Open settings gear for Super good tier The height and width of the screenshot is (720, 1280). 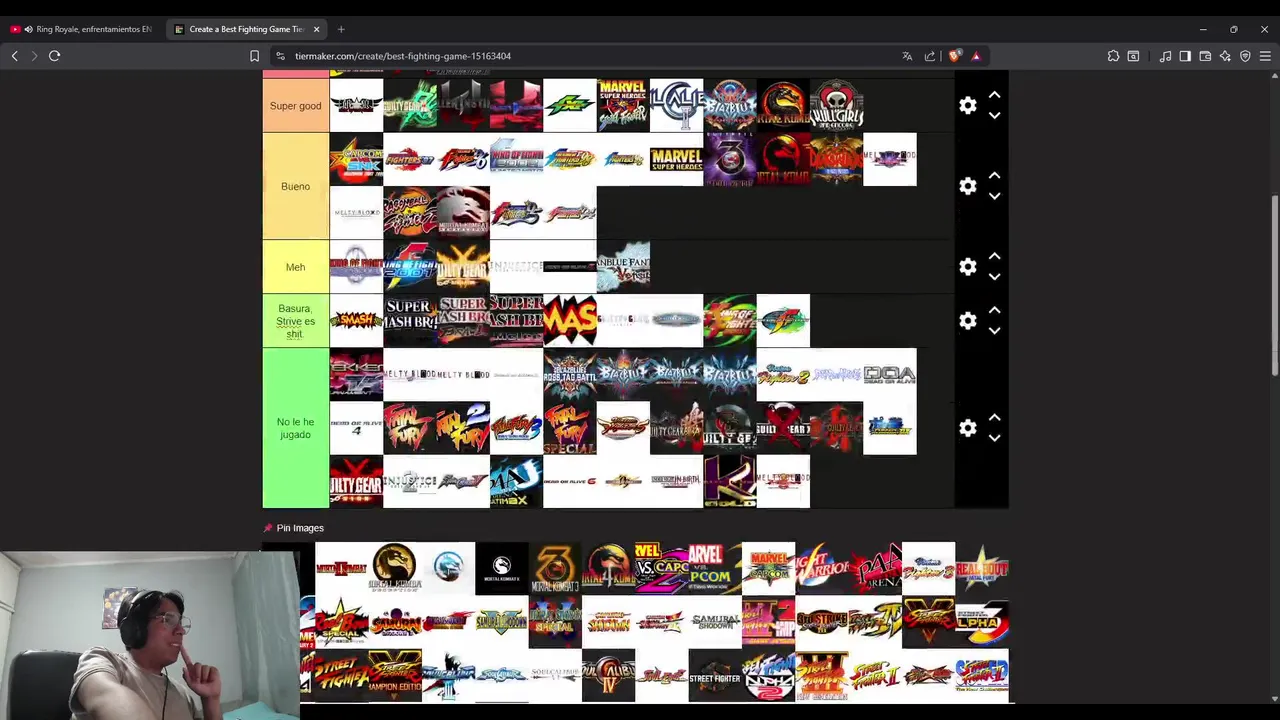click(967, 105)
